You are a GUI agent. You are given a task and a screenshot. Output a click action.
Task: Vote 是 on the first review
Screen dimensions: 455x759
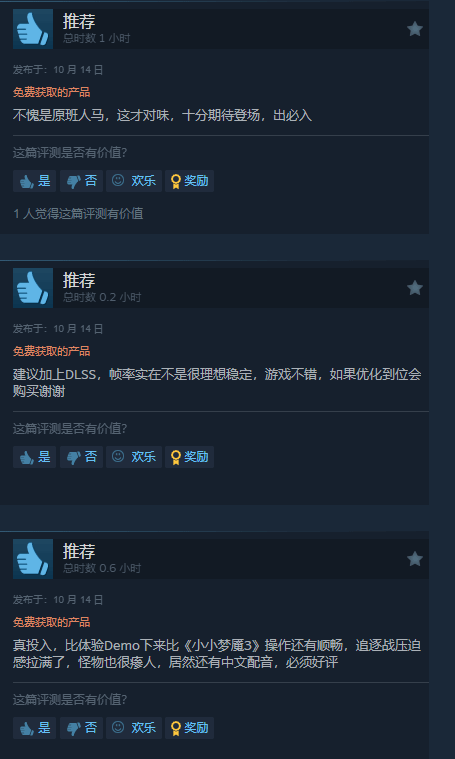(x=34, y=181)
